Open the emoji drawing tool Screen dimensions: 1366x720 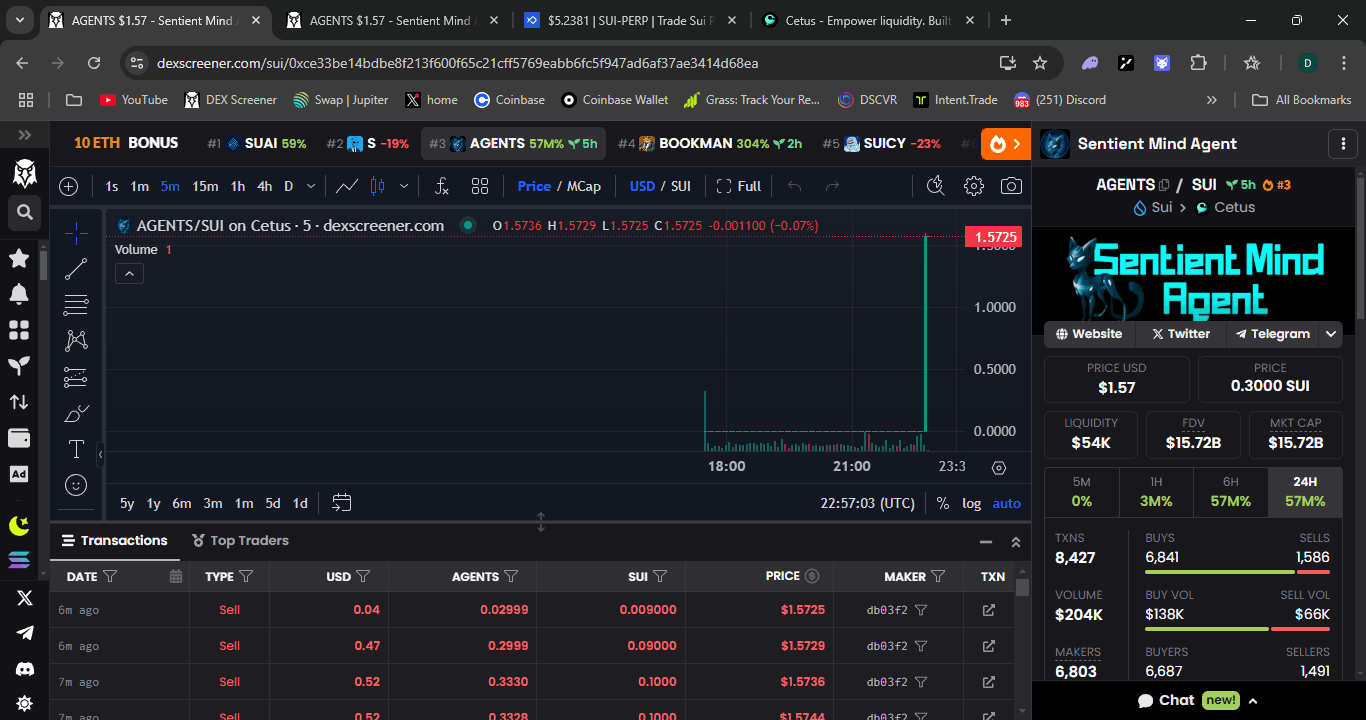76,485
